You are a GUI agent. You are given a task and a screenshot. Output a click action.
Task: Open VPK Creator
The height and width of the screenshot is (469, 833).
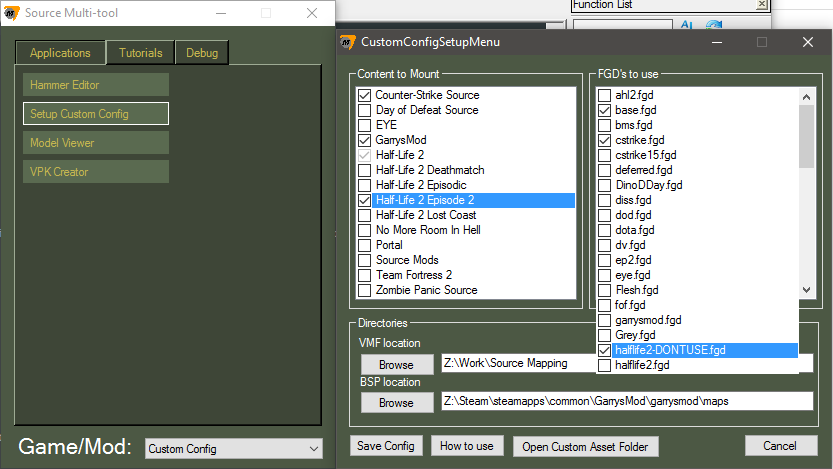(x=96, y=172)
